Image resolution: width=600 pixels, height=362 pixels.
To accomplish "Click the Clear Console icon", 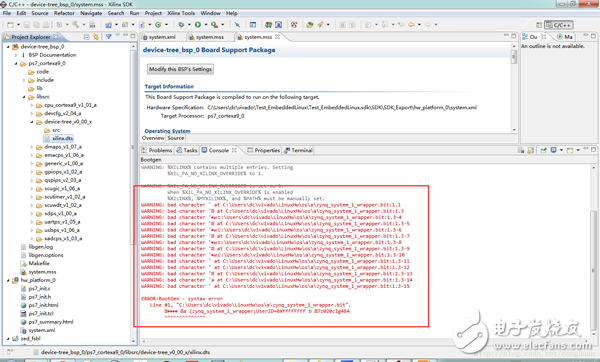I will [x=521, y=150].
